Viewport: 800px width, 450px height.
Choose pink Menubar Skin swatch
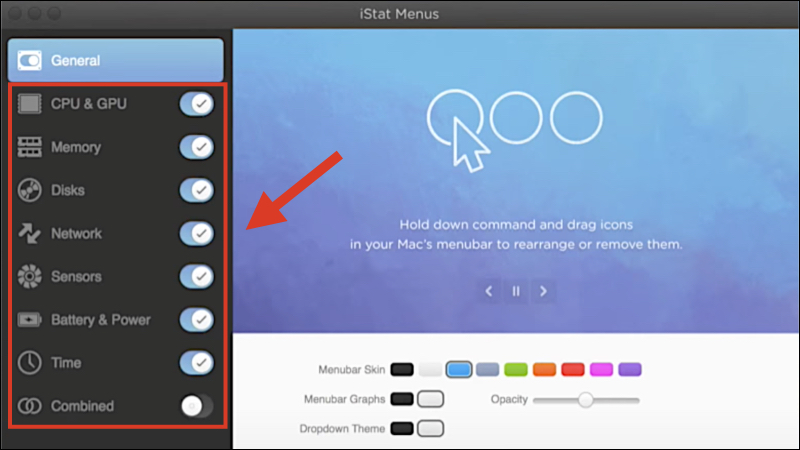pos(601,369)
